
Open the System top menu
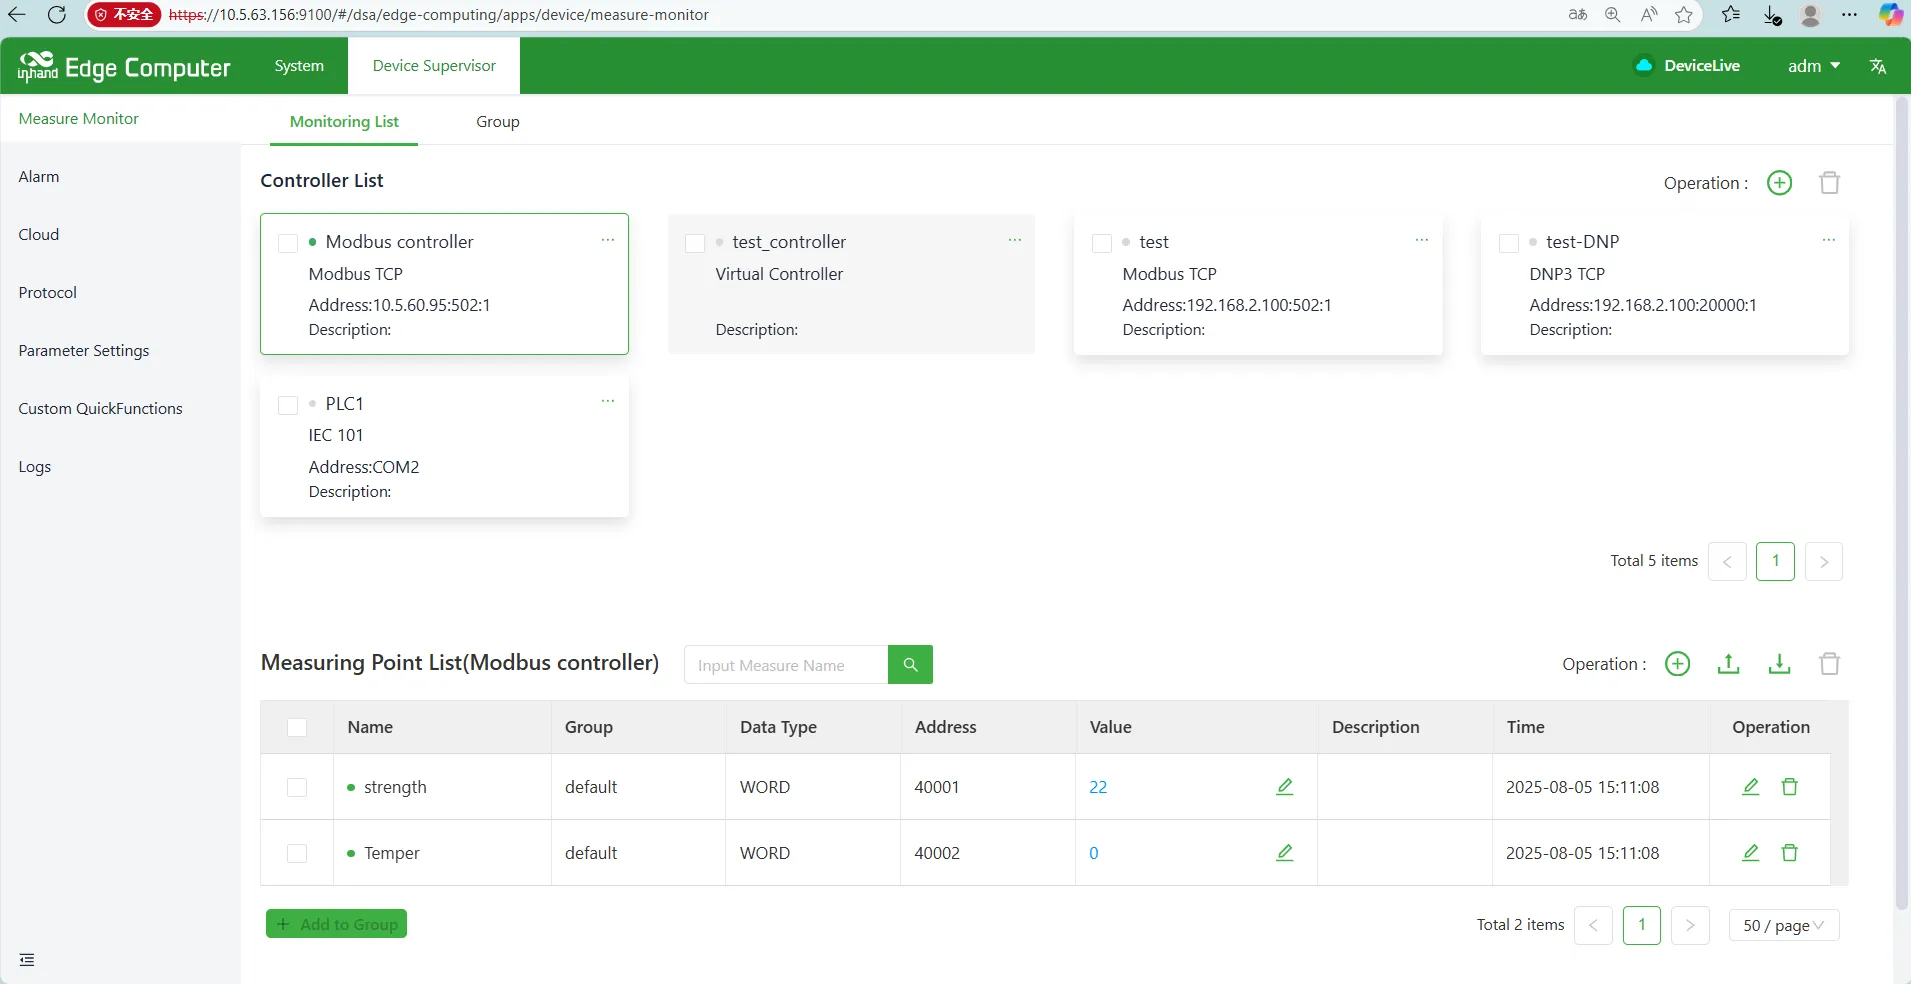299,66
